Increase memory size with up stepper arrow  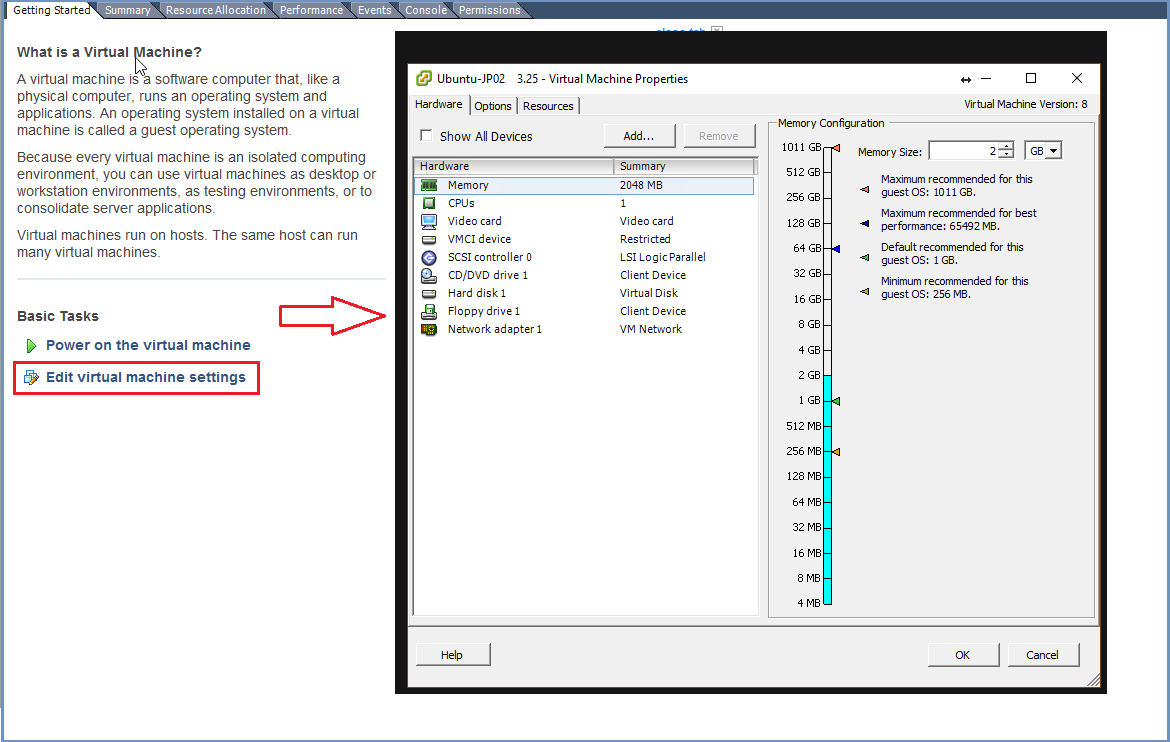pos(1007,146)
